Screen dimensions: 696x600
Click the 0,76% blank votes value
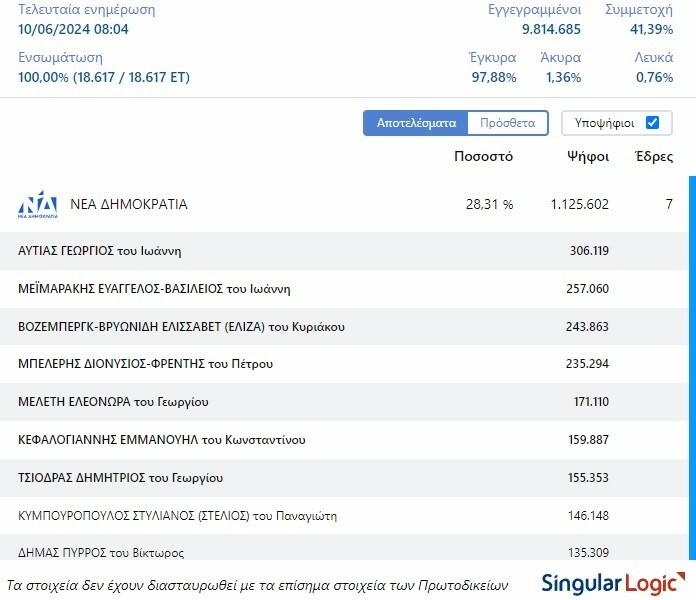click(x=655, y=77)
